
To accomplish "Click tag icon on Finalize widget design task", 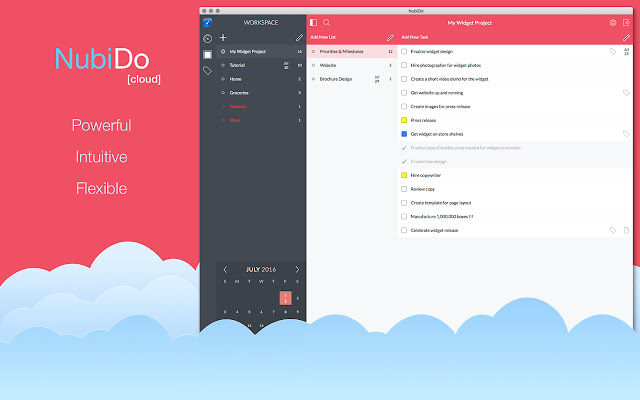I will [613, 51].
